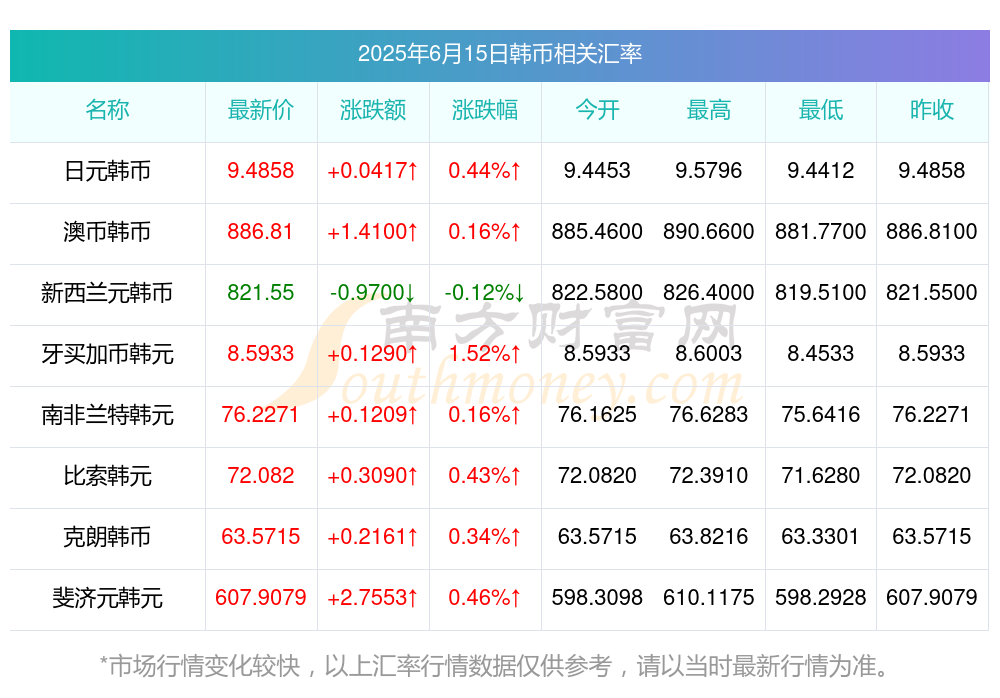
Task: Select the percentage 0.44%↑
Action: tap(485, 170)
